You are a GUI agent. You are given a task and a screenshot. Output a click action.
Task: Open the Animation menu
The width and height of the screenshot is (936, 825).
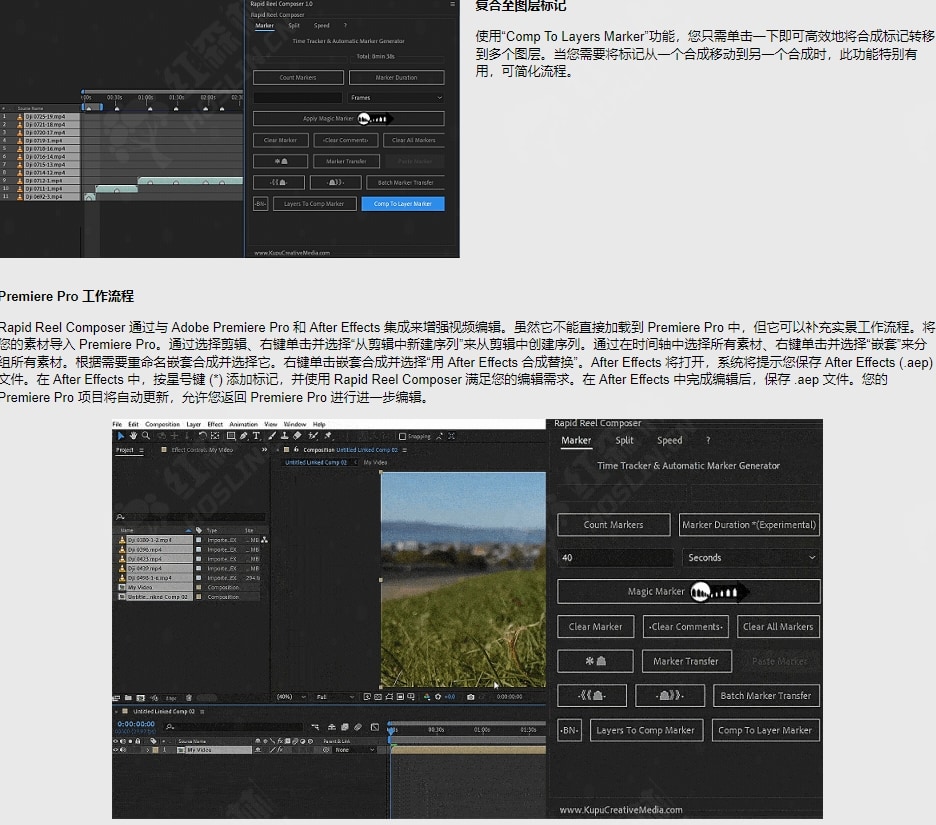click(244, 424)
